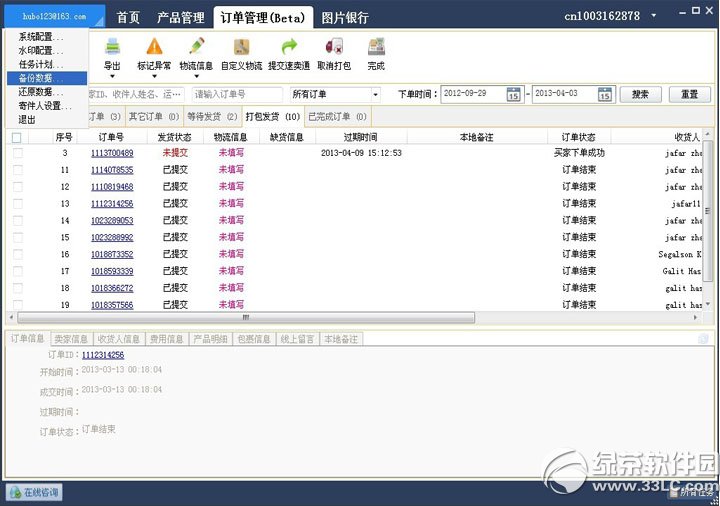Click the horizontal scrollbar thumb under table
720x506 pixels.
[246, 318]
